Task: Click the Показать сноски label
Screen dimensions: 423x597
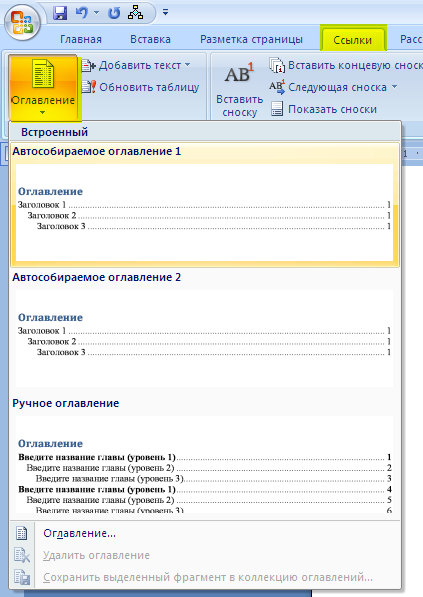Action: (x=332, y=109)
